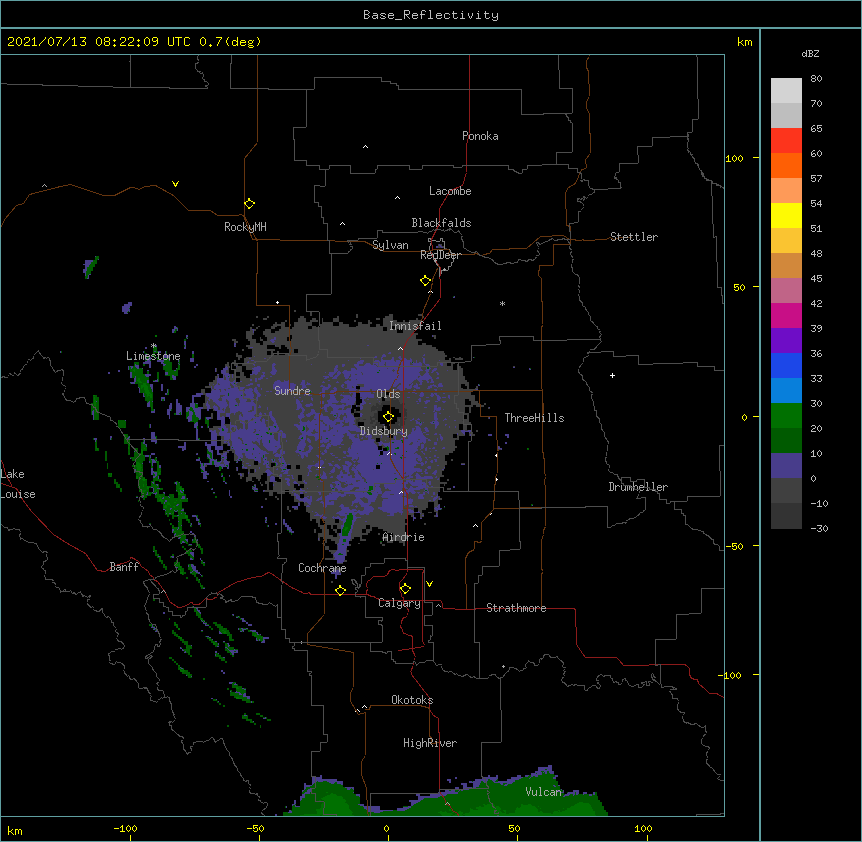Click the Olds town label
The height and width of the screenshot is (842, 862).
click(388, 394)
